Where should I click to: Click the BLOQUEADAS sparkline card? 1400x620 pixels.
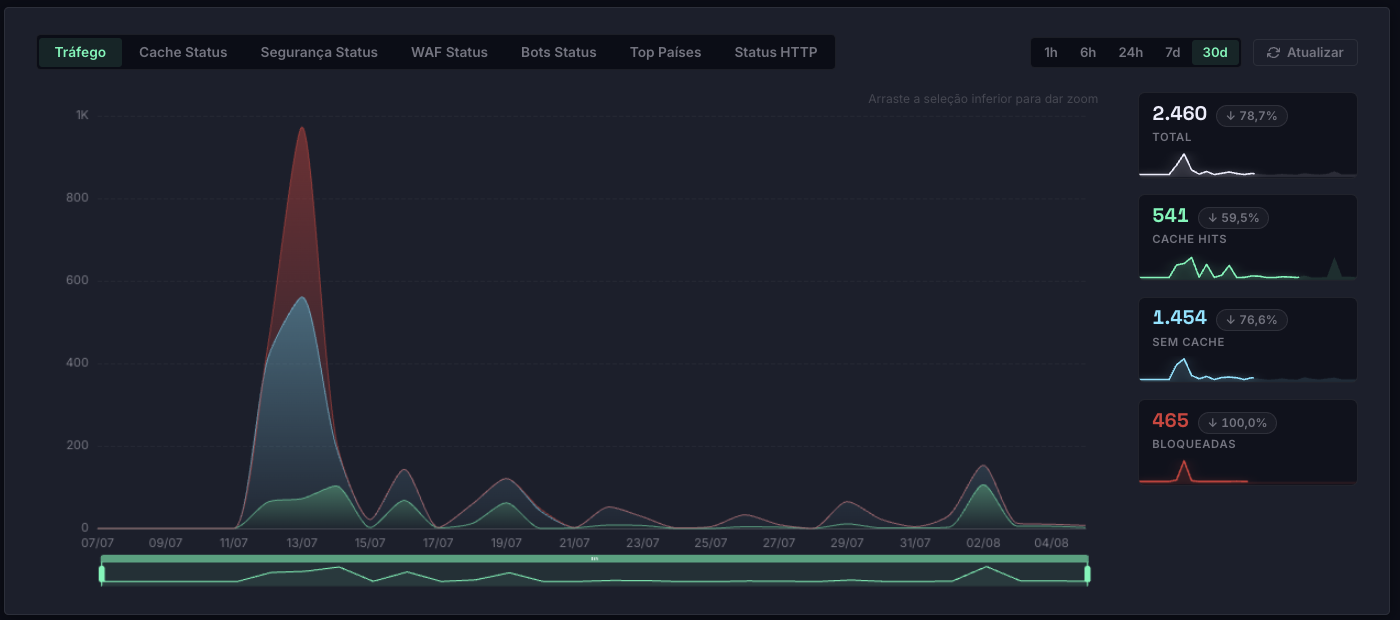point(1248,443)
